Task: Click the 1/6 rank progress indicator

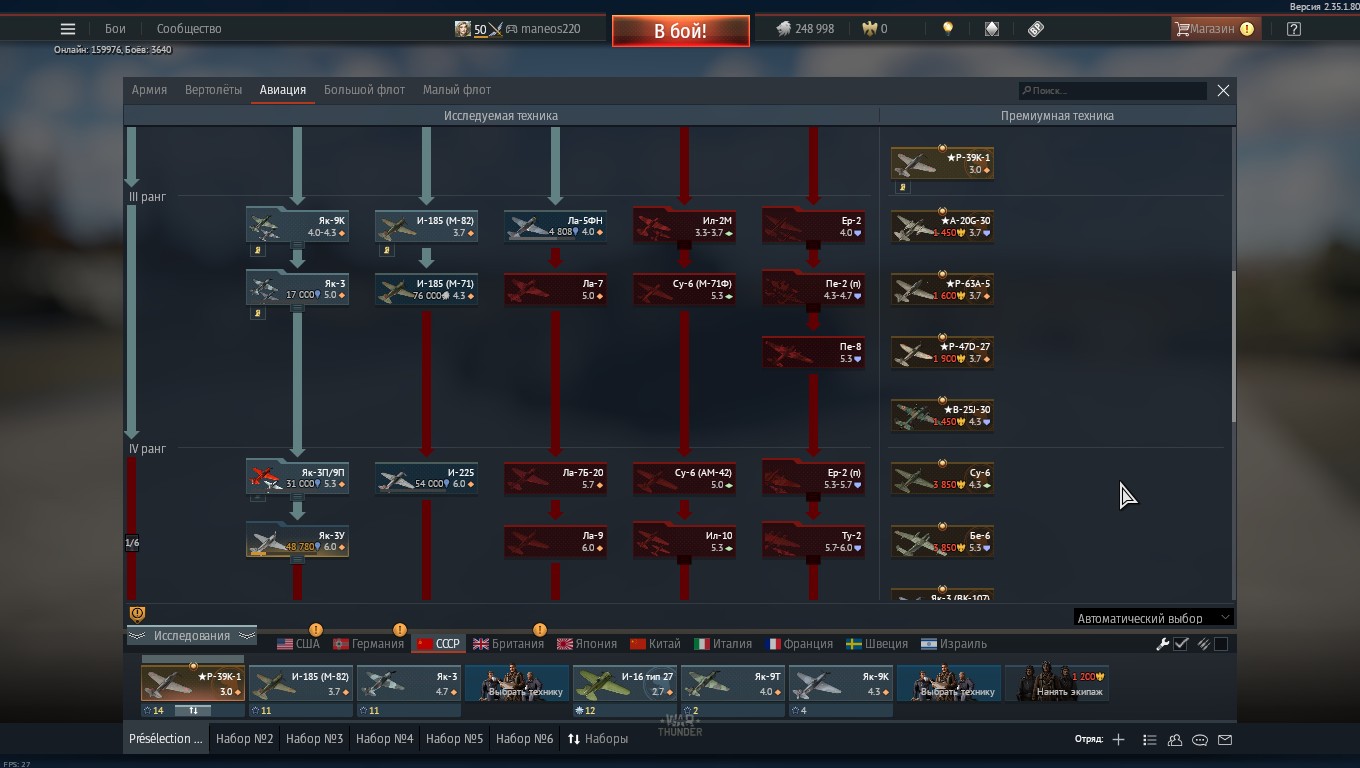Action: (132, 543)
